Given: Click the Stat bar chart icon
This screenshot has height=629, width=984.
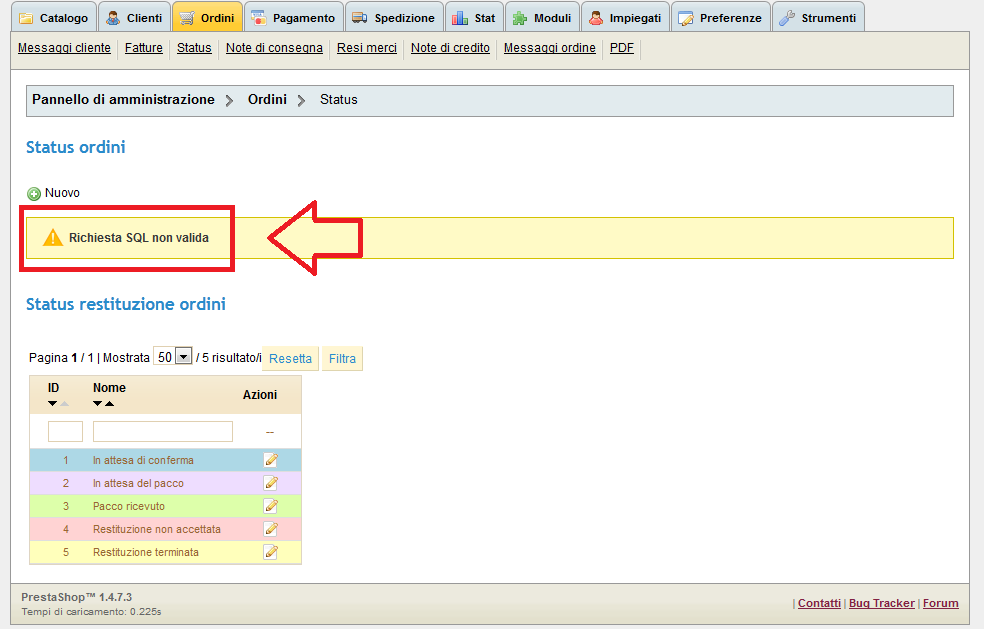Looking at the screenshot, I should [460, 18].
